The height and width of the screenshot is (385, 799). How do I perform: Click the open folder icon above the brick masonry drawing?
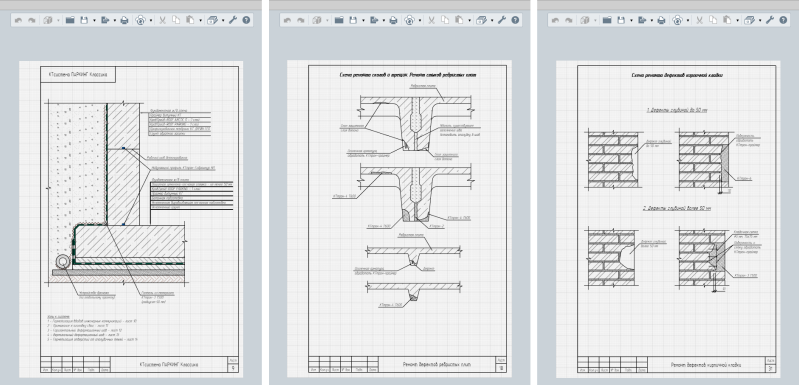coord(607,20)
